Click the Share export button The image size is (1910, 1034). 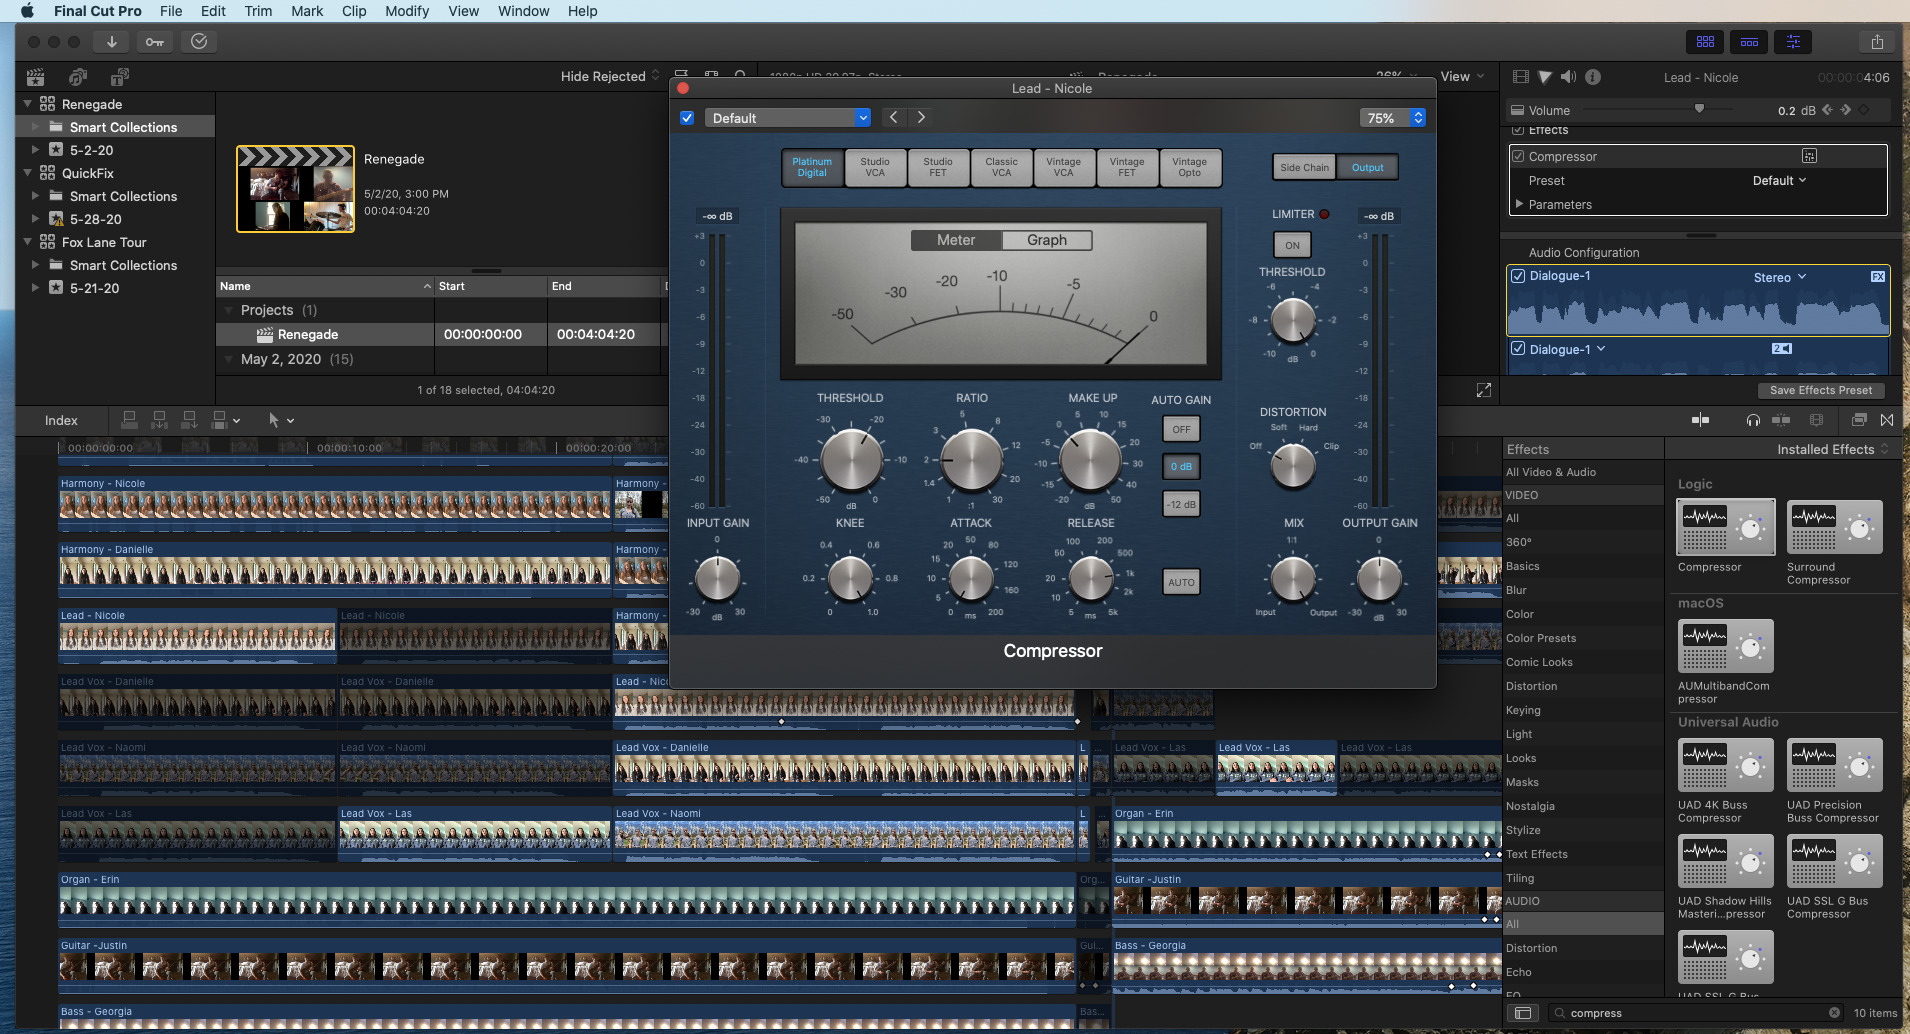point(1877,41)
